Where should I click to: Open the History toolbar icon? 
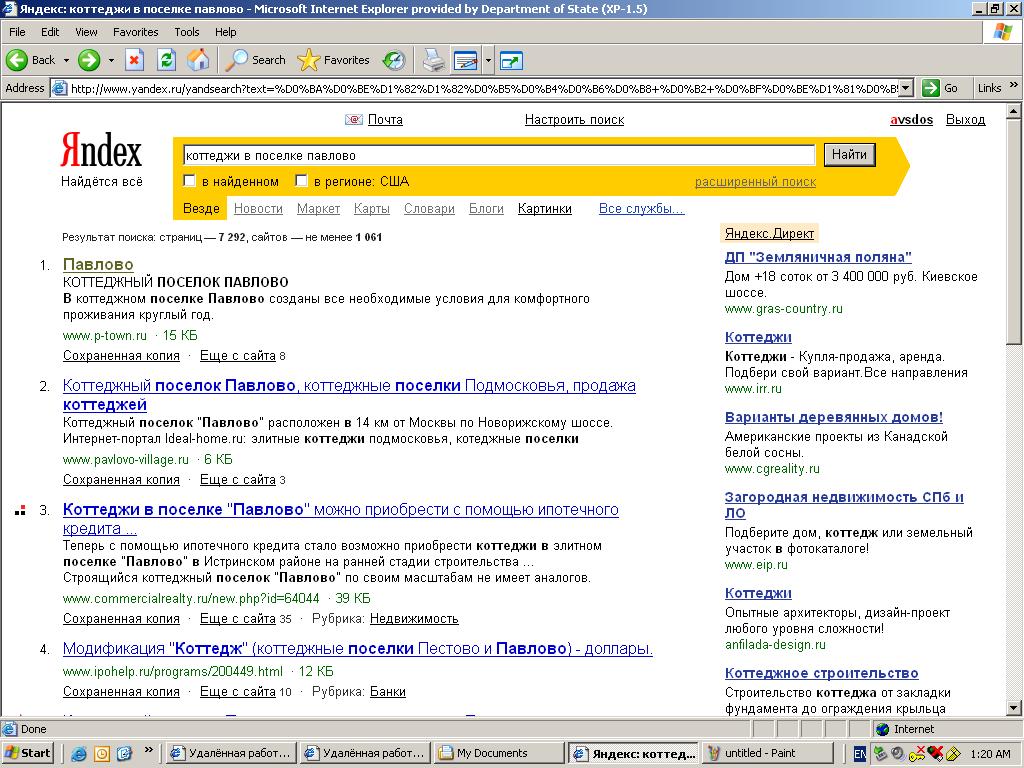tap(394, 60)
